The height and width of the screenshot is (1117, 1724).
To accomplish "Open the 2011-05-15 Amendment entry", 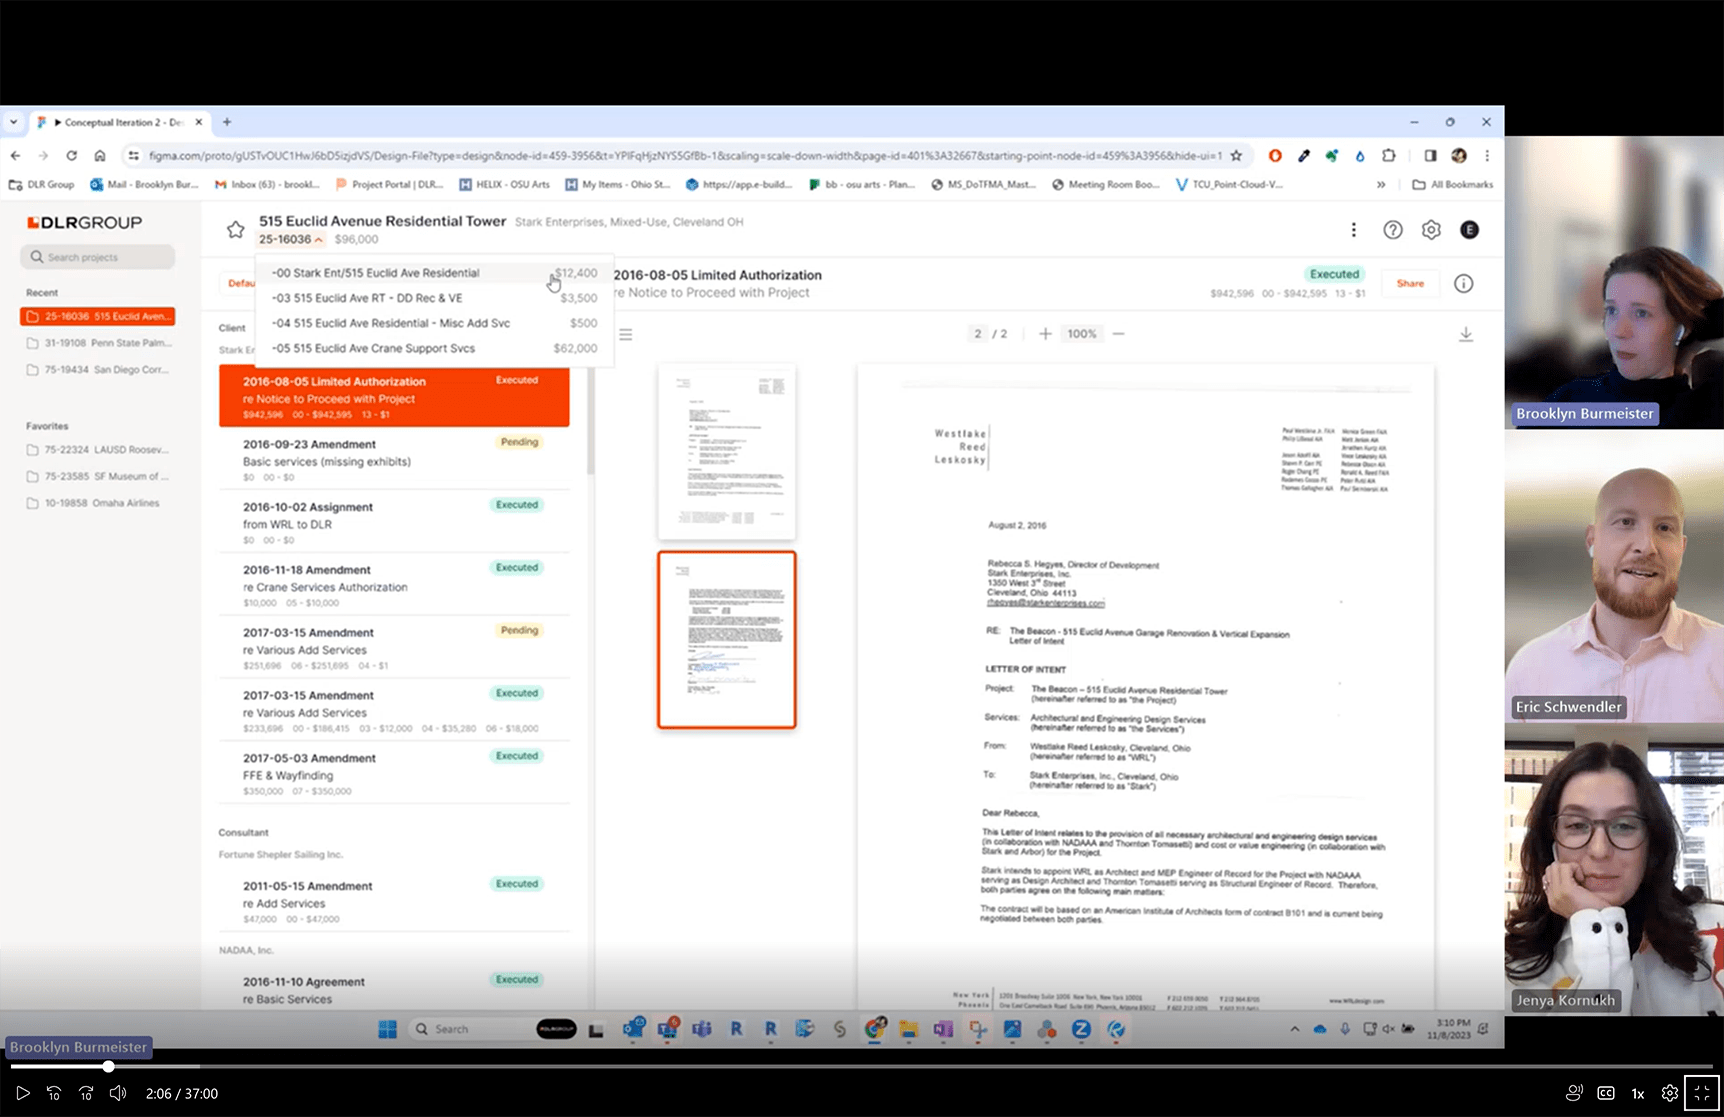I will click(394, 901).
